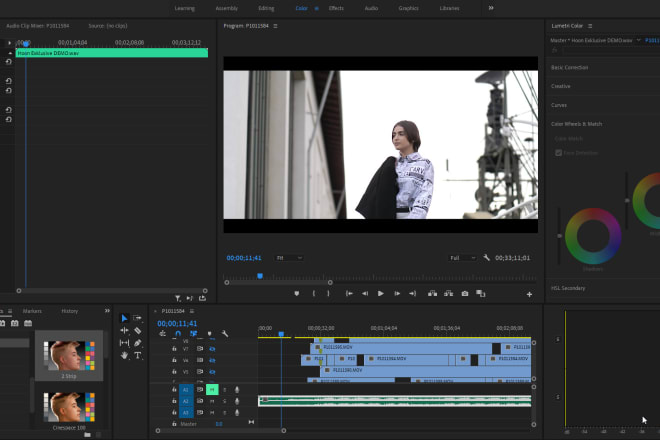Select the Slip tool
Viewport: 660px width, 440px height.
point(124,343)
